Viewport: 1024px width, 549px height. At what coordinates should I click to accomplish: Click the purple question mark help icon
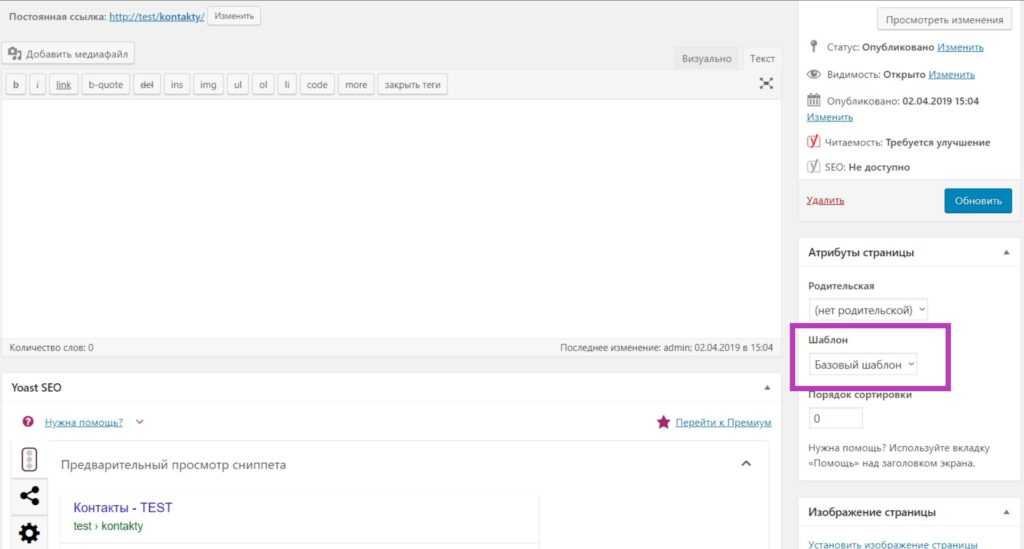coord(28,422)
